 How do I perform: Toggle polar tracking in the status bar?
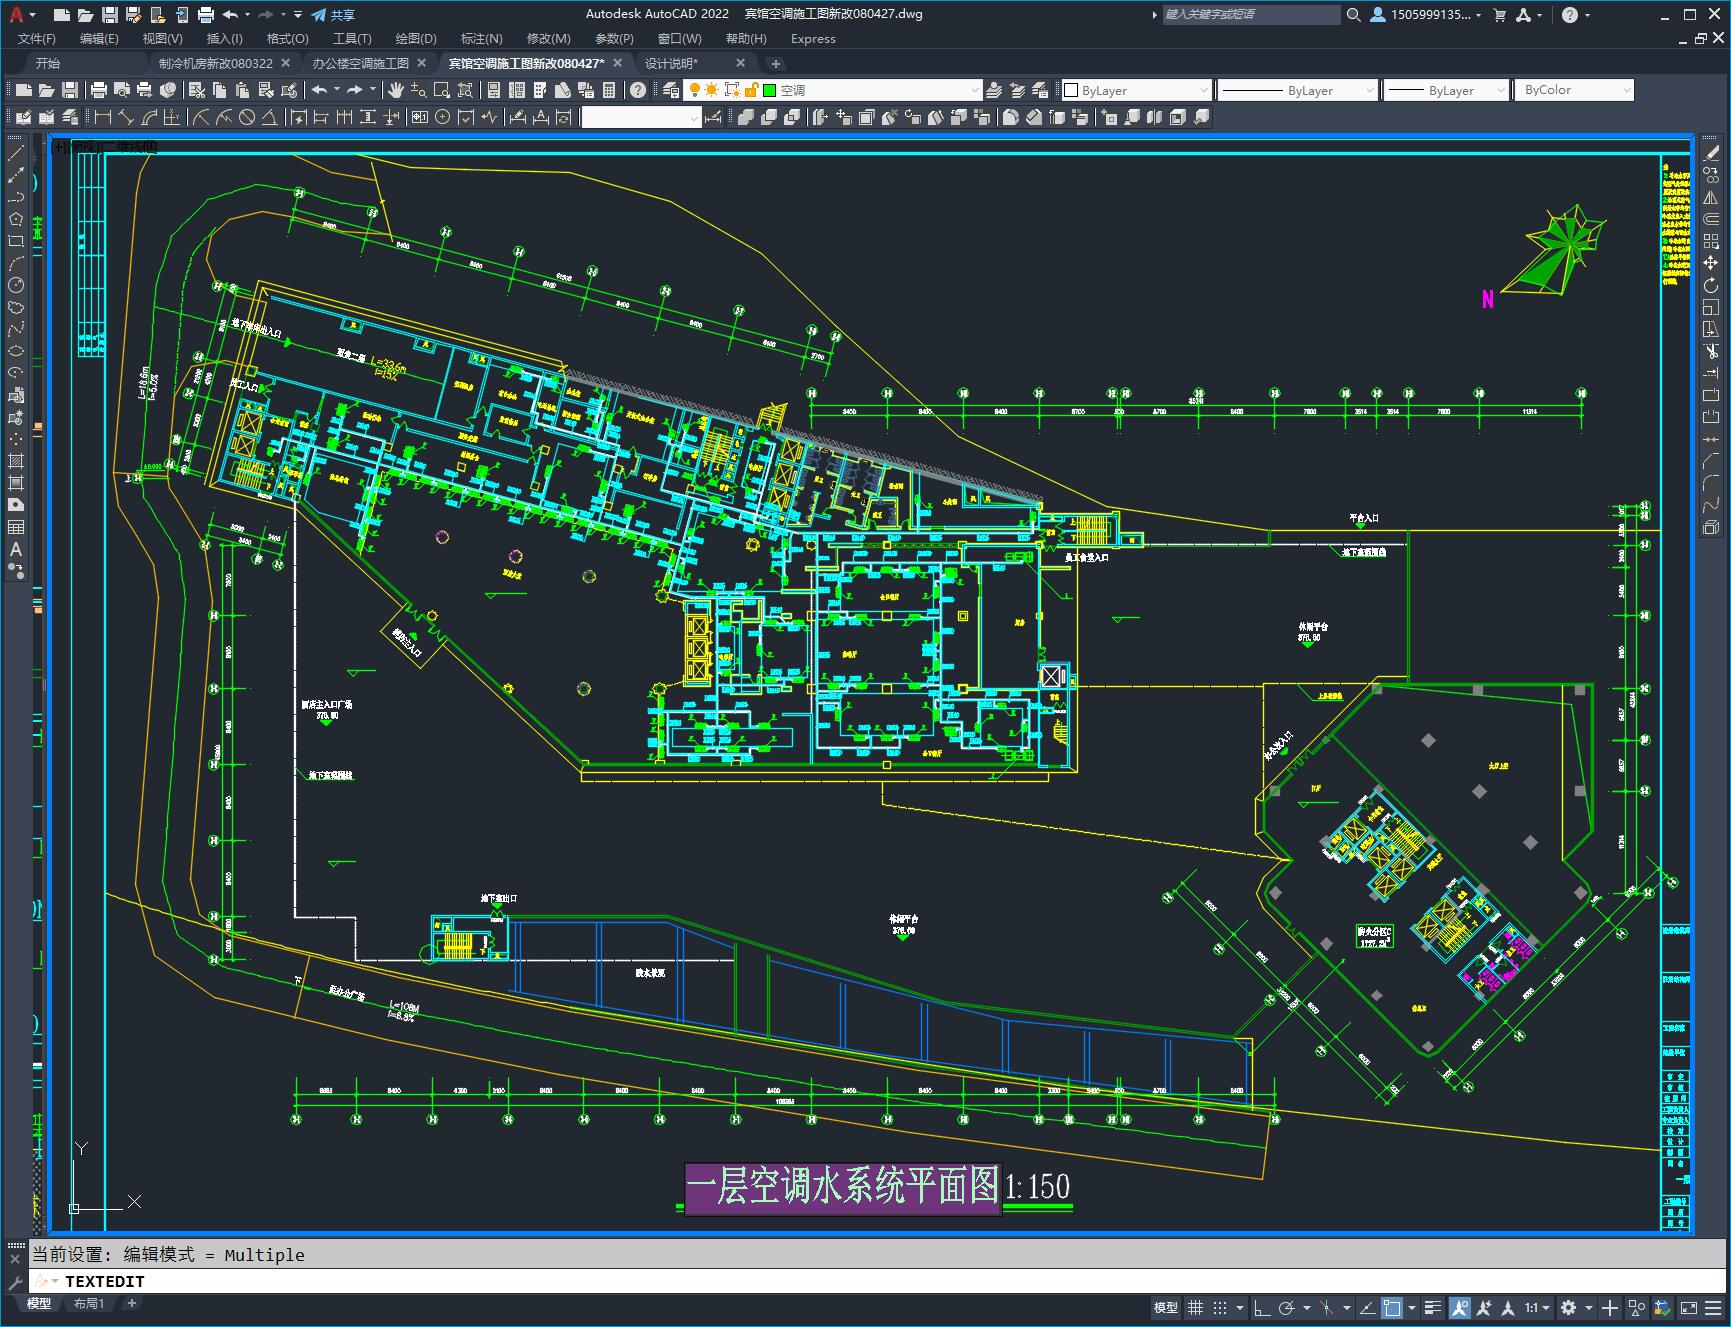1286,1307
